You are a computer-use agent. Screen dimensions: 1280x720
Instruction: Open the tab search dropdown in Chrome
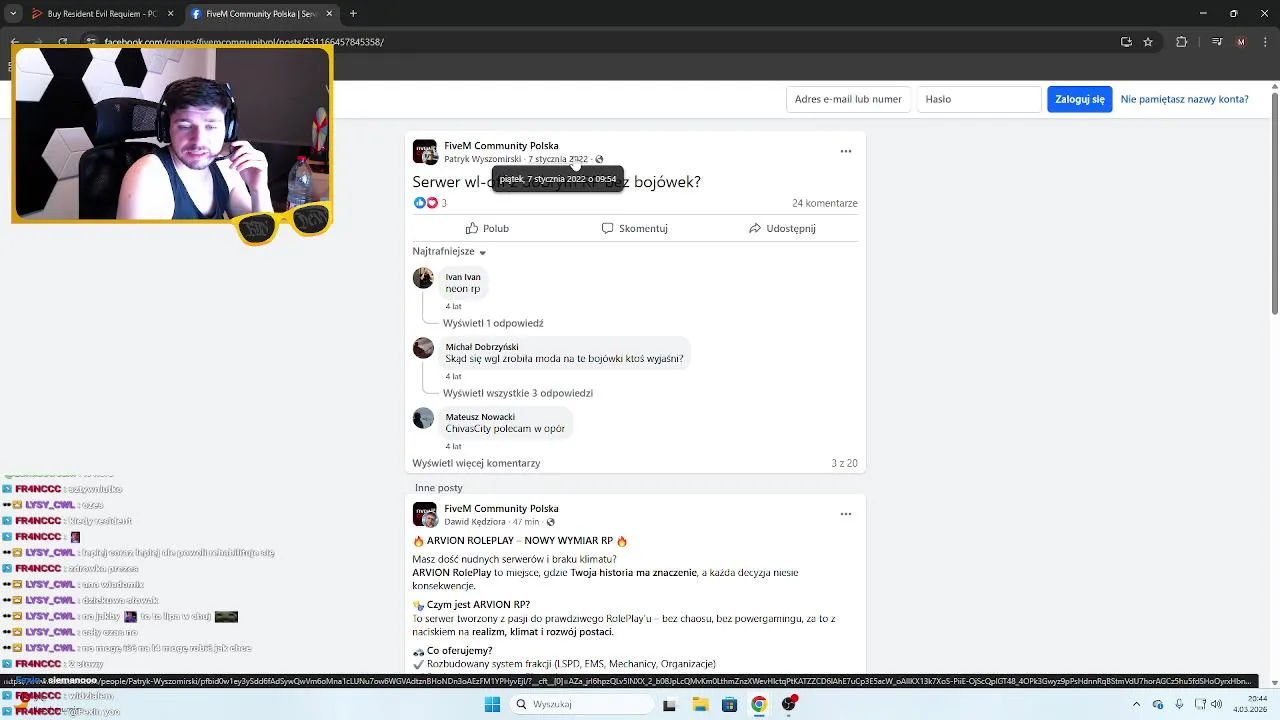[x=13, y=14]
